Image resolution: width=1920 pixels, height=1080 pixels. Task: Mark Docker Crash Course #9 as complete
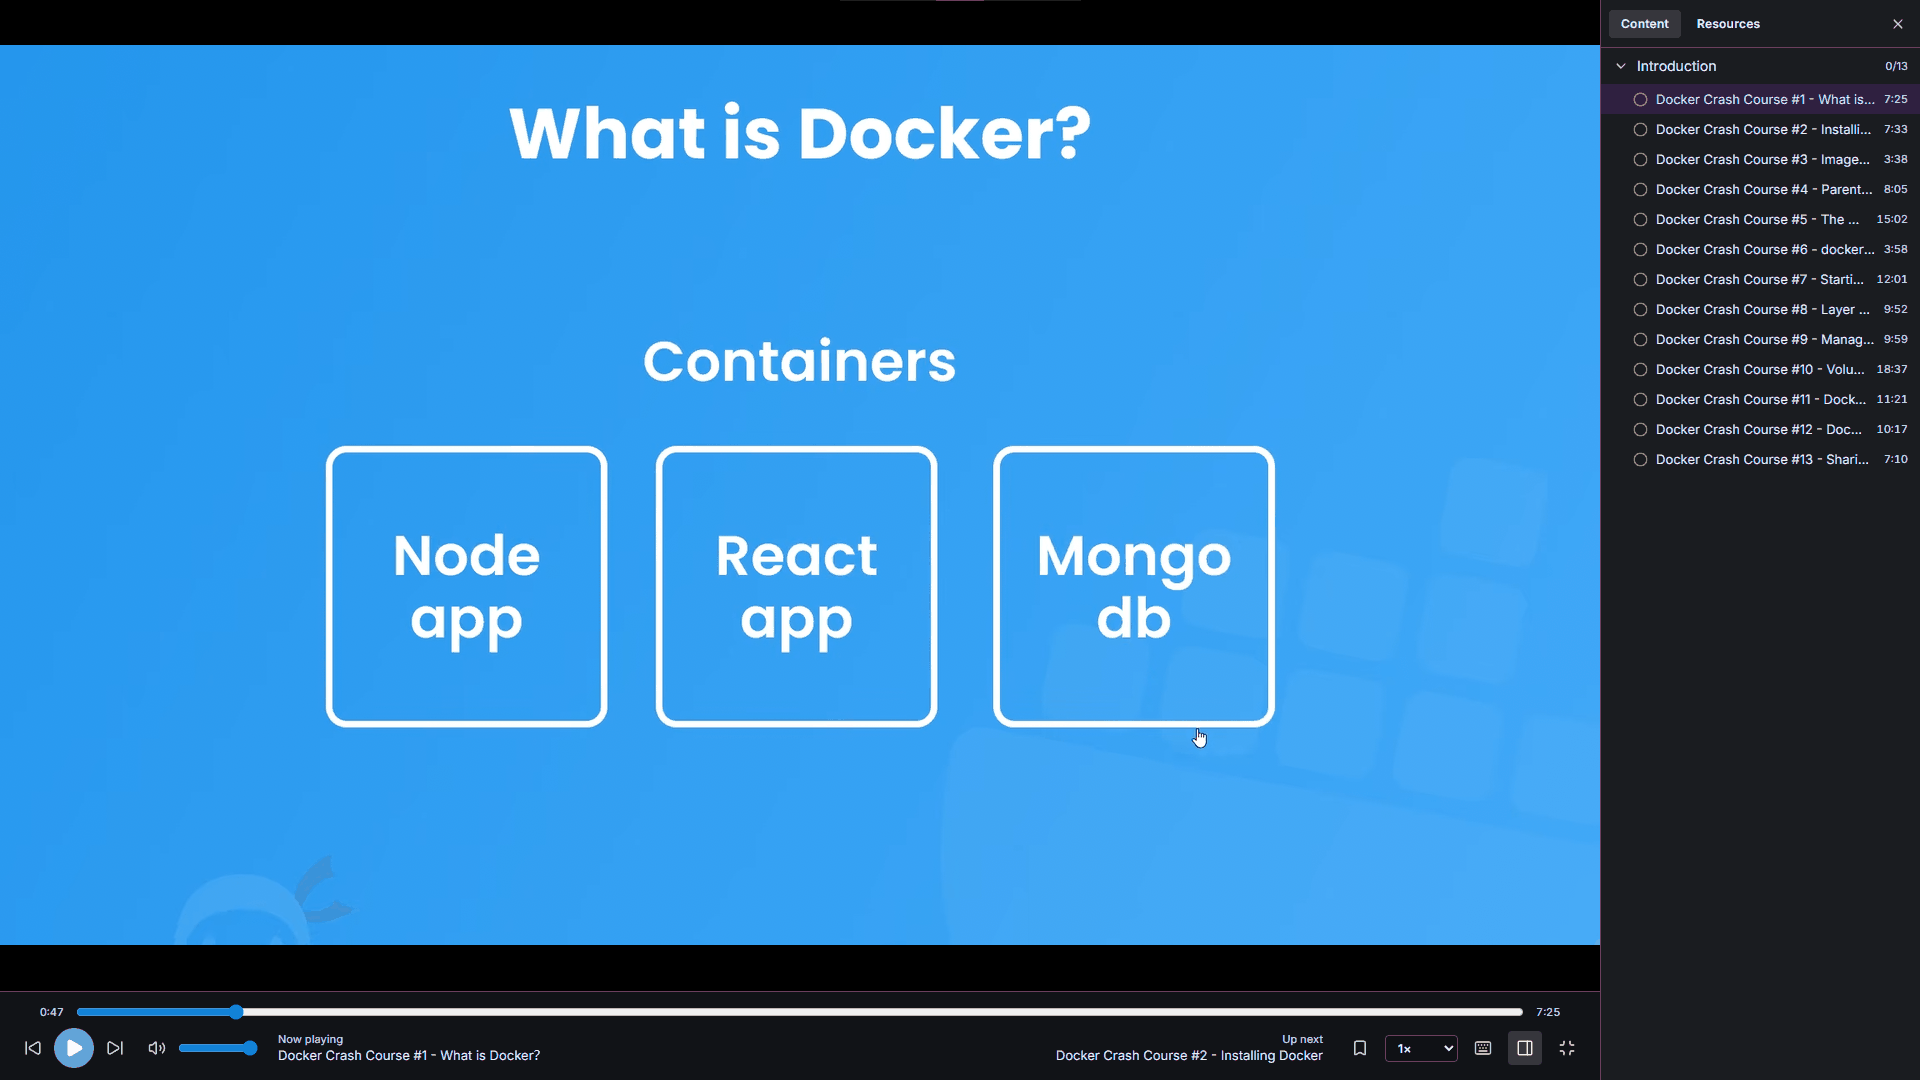pyautogui.click(x=1640, y=340)
